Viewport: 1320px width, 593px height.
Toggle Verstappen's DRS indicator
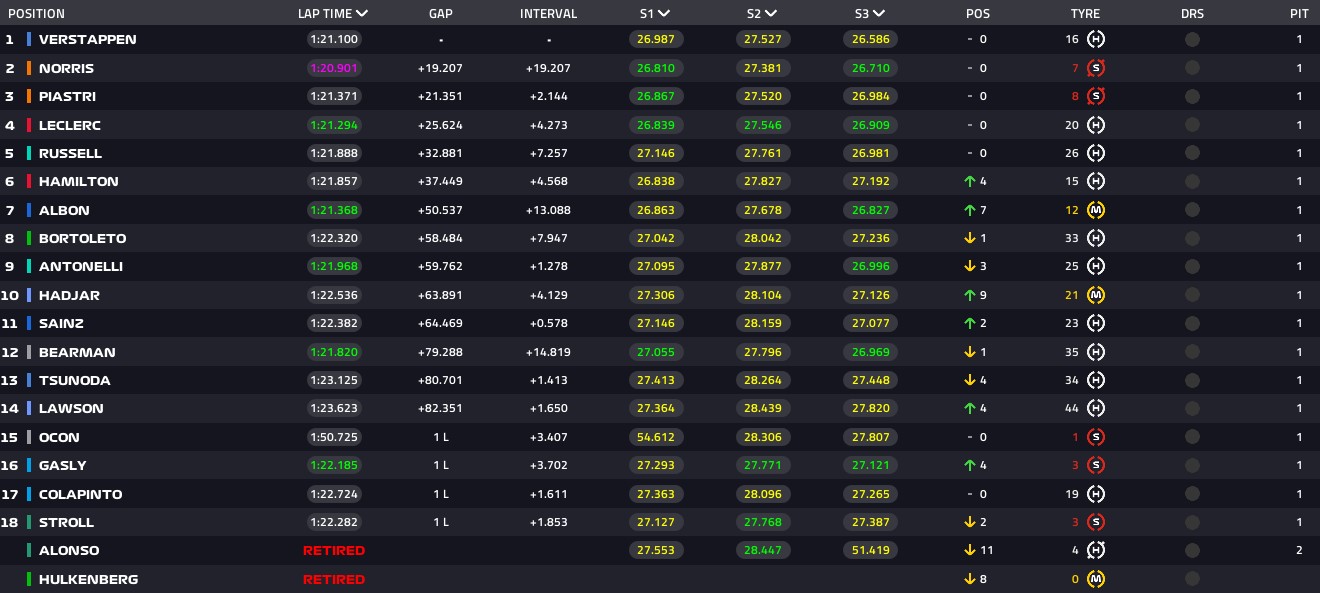tap(1192, 40)
